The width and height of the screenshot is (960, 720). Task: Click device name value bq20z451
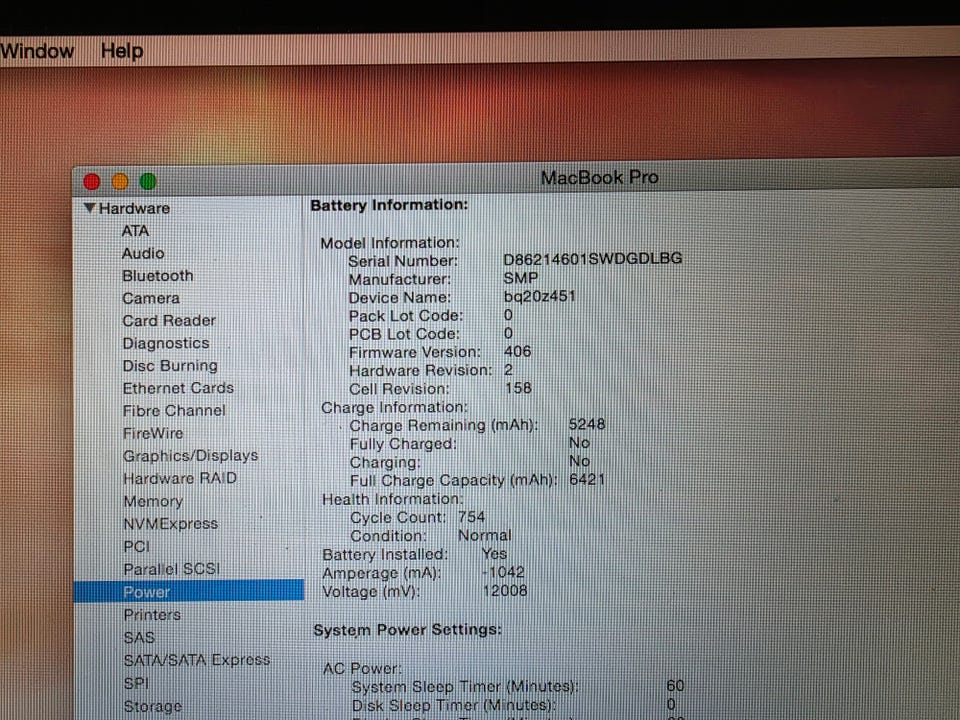pos(539,296)
